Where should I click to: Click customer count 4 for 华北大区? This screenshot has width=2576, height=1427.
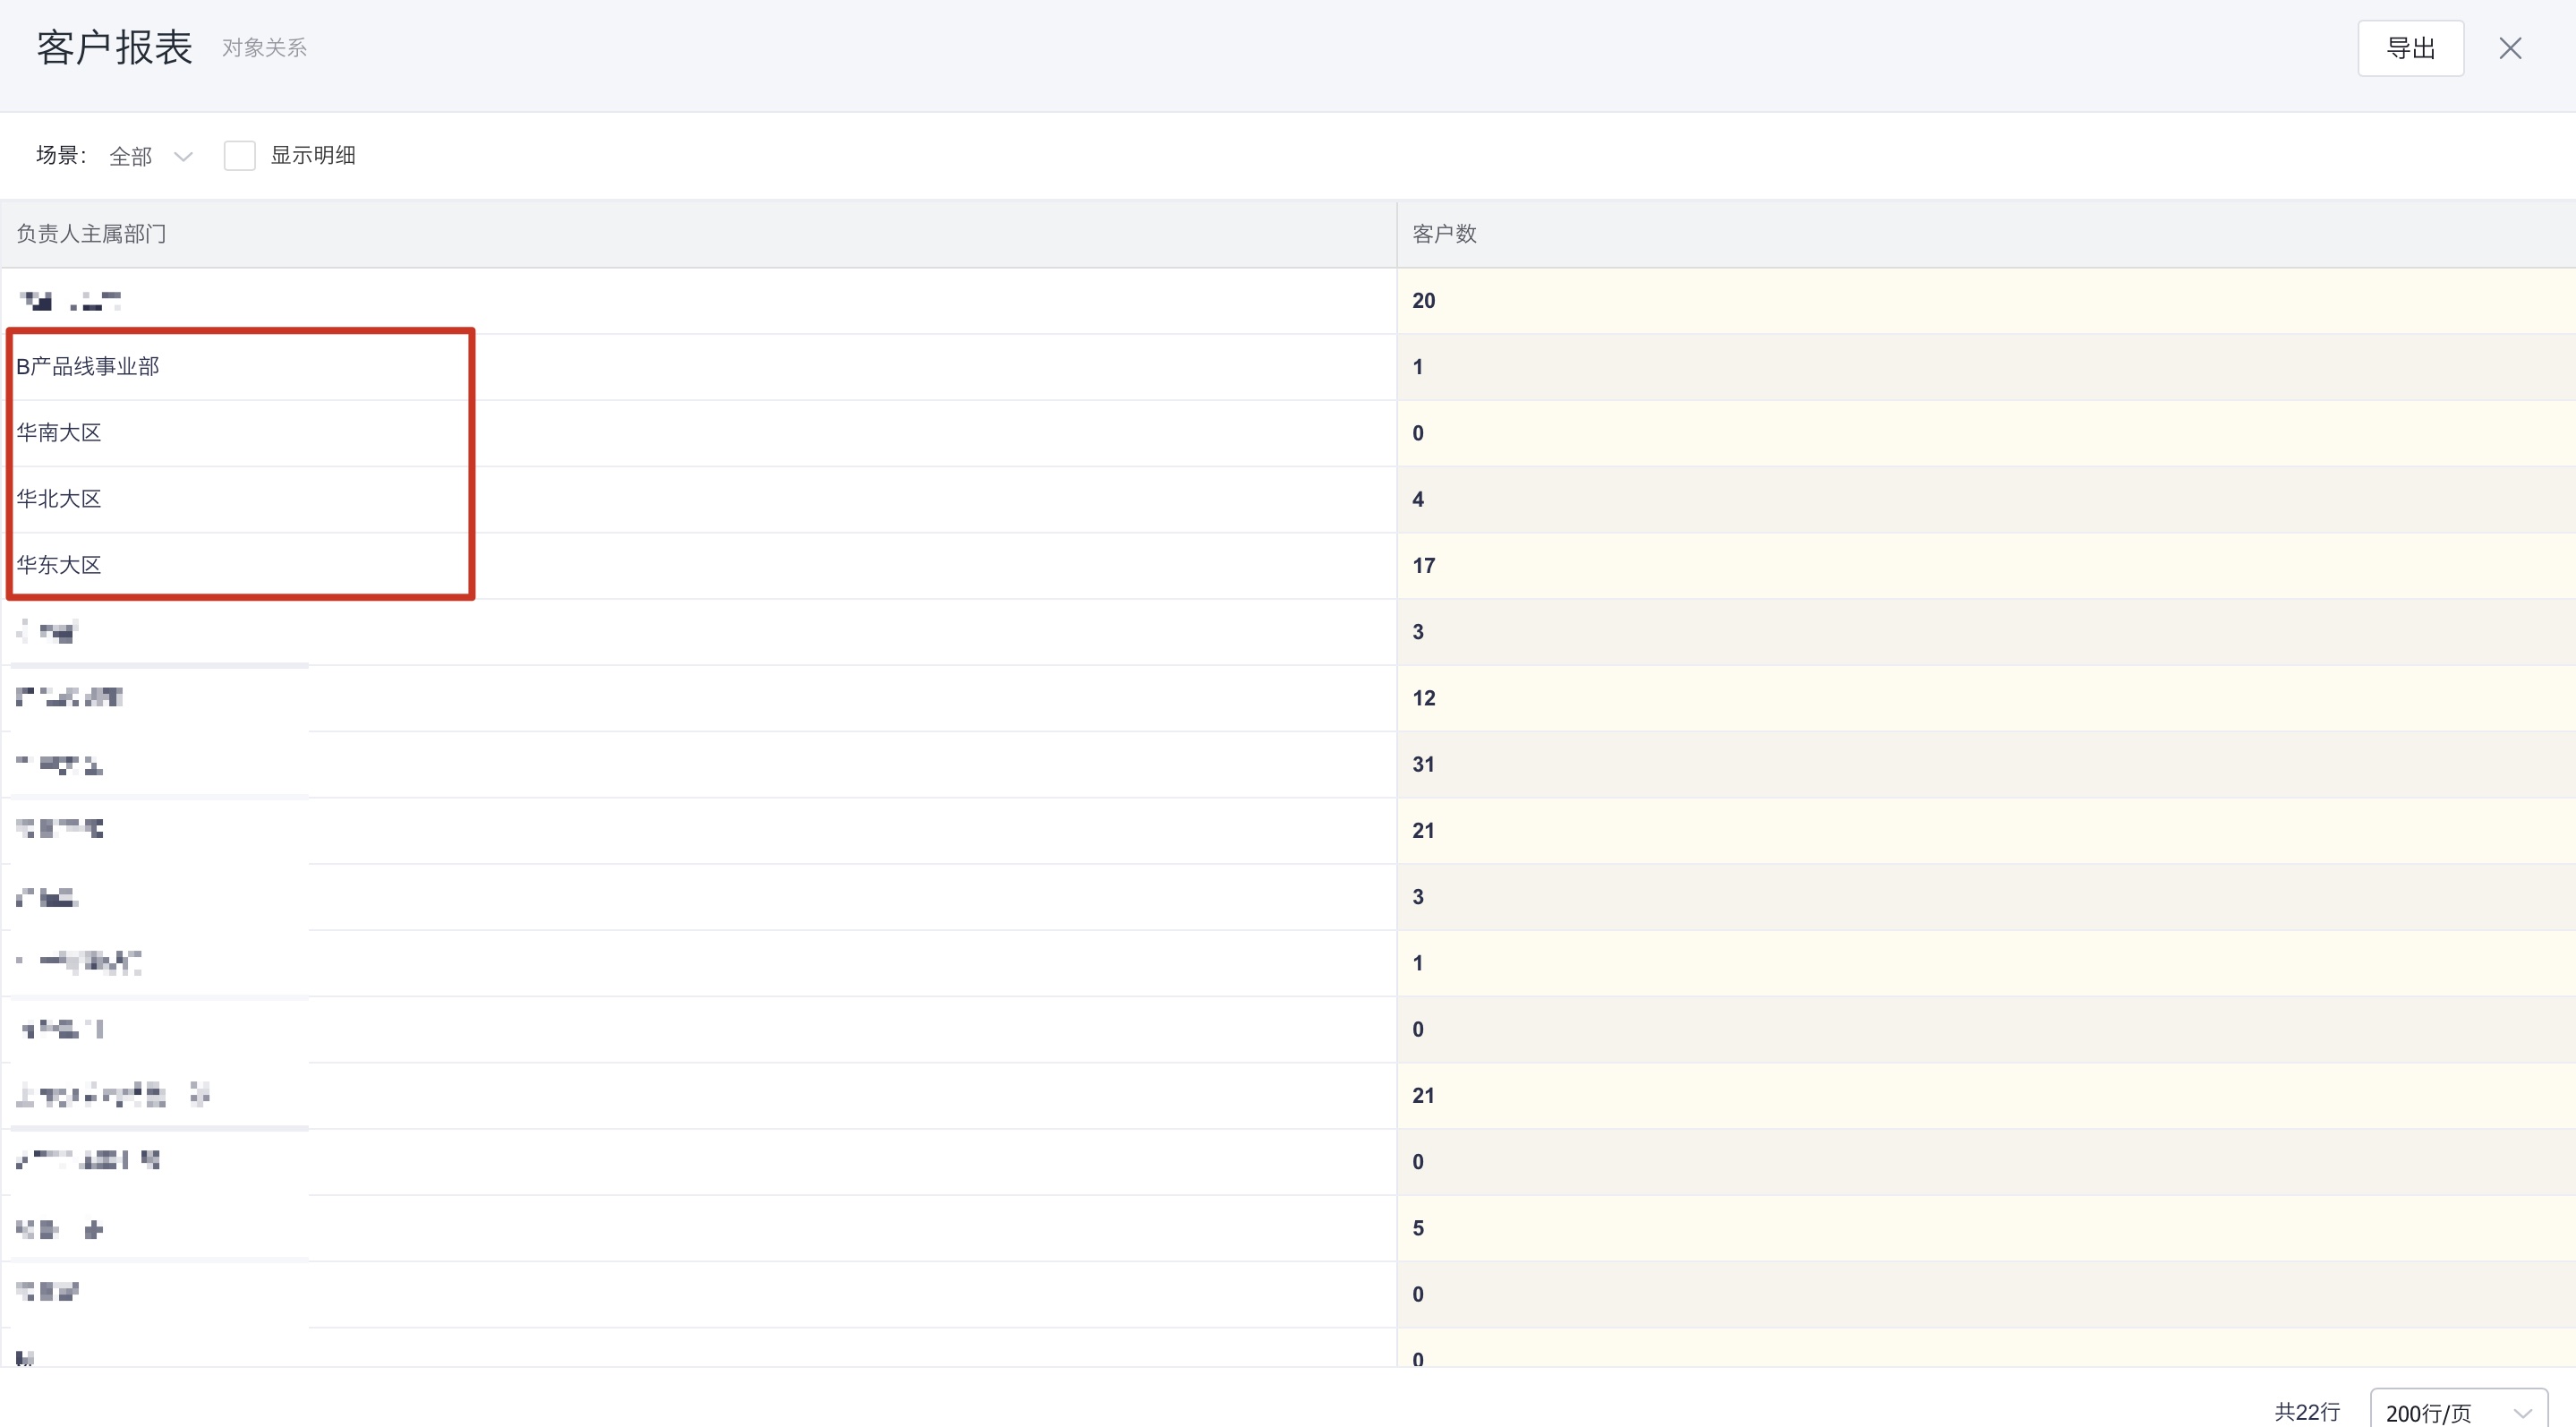1417,500
